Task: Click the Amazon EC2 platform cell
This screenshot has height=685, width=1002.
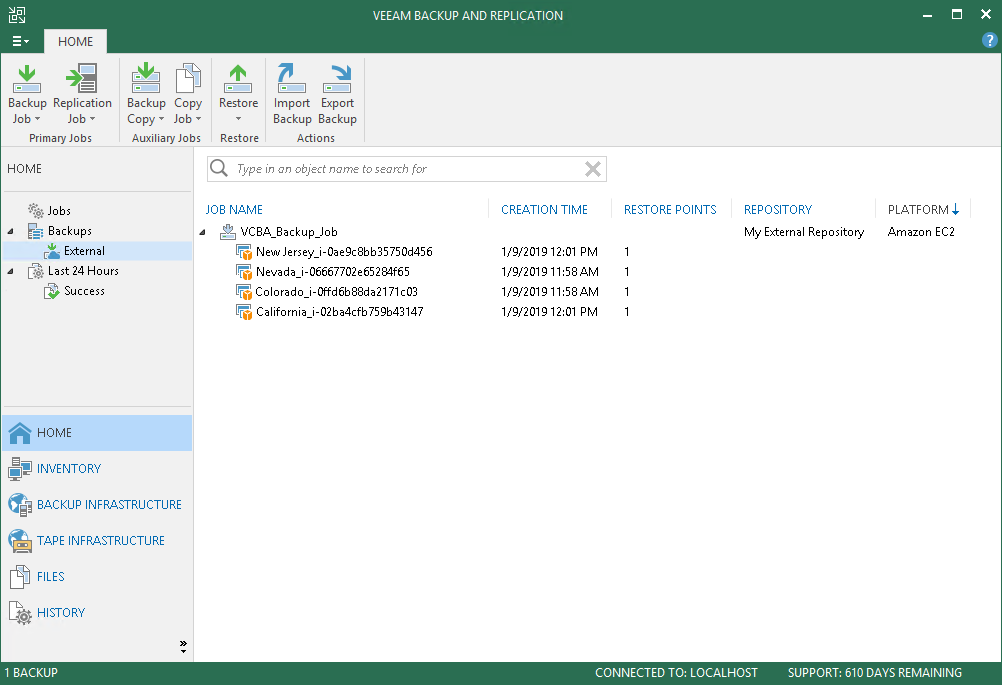Action: 921,232
